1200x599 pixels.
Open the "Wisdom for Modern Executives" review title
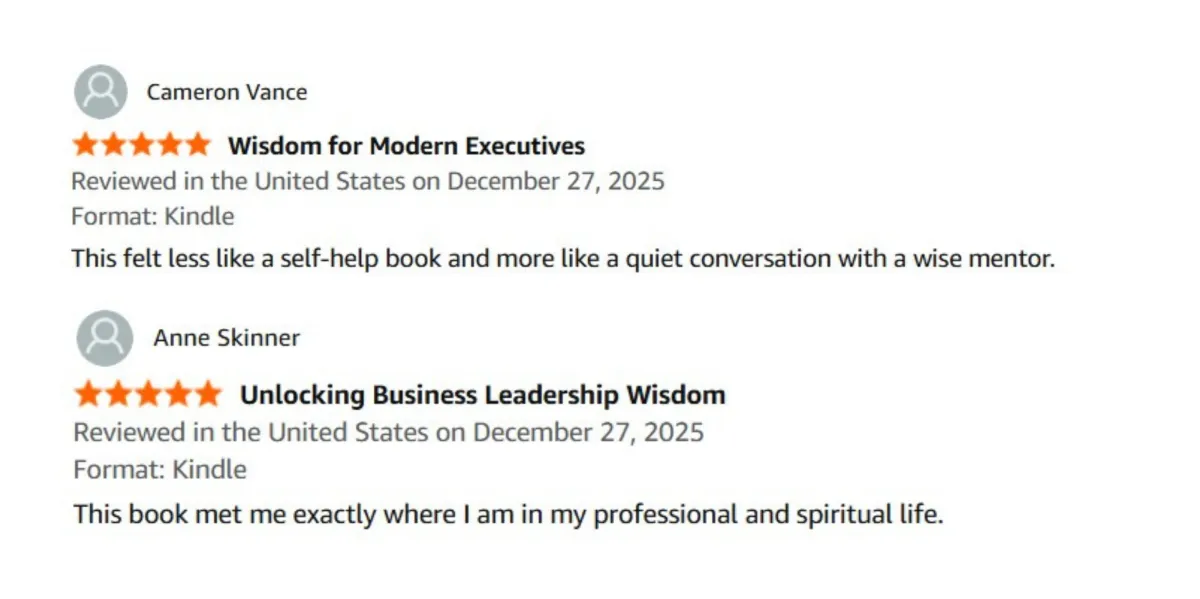406,146
